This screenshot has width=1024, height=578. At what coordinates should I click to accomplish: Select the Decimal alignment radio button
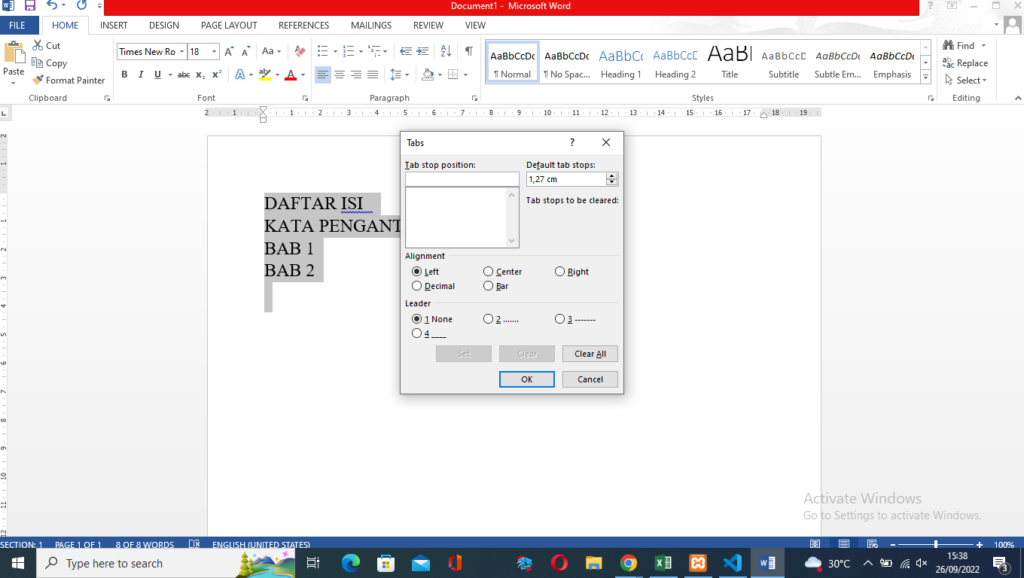click(x=417, y=286)
